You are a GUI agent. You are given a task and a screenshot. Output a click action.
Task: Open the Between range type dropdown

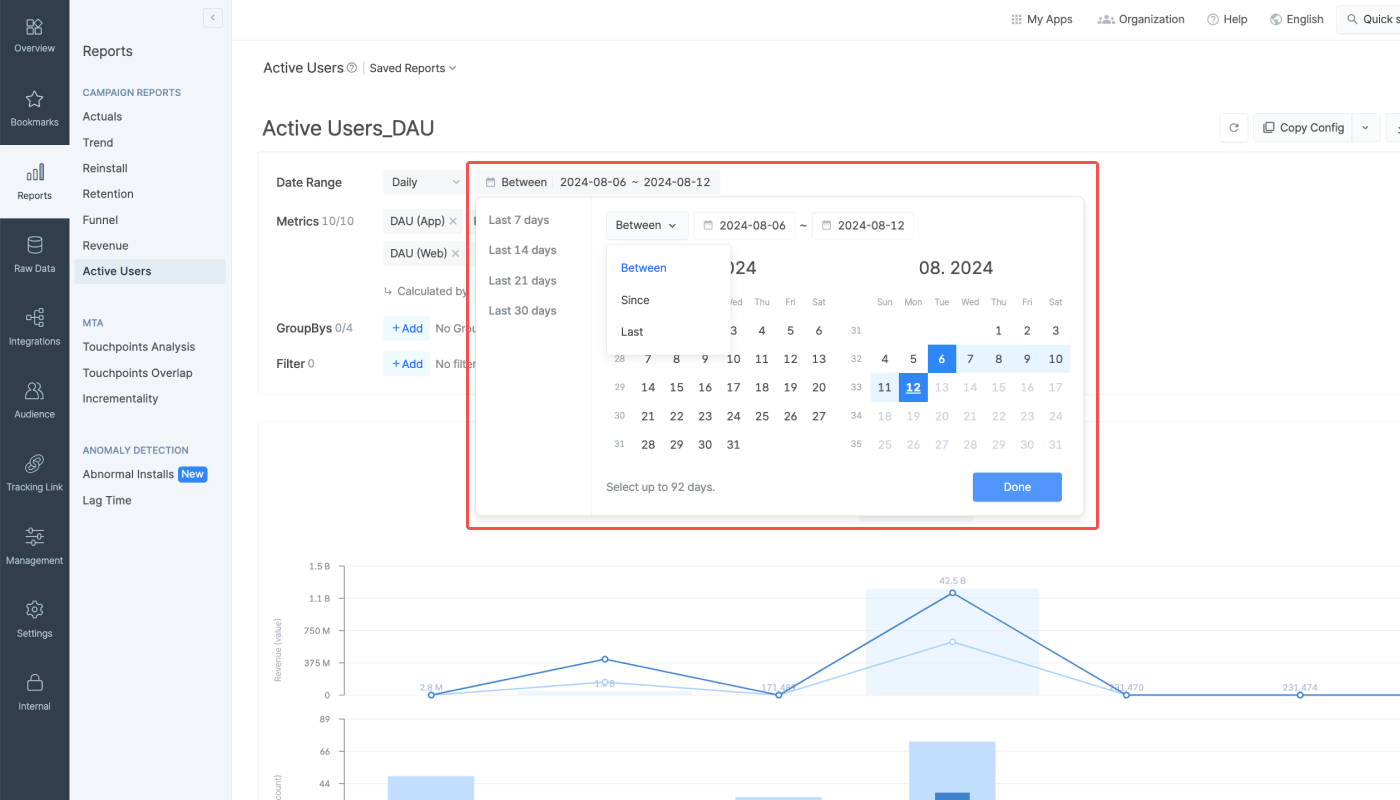click(647, 226)
